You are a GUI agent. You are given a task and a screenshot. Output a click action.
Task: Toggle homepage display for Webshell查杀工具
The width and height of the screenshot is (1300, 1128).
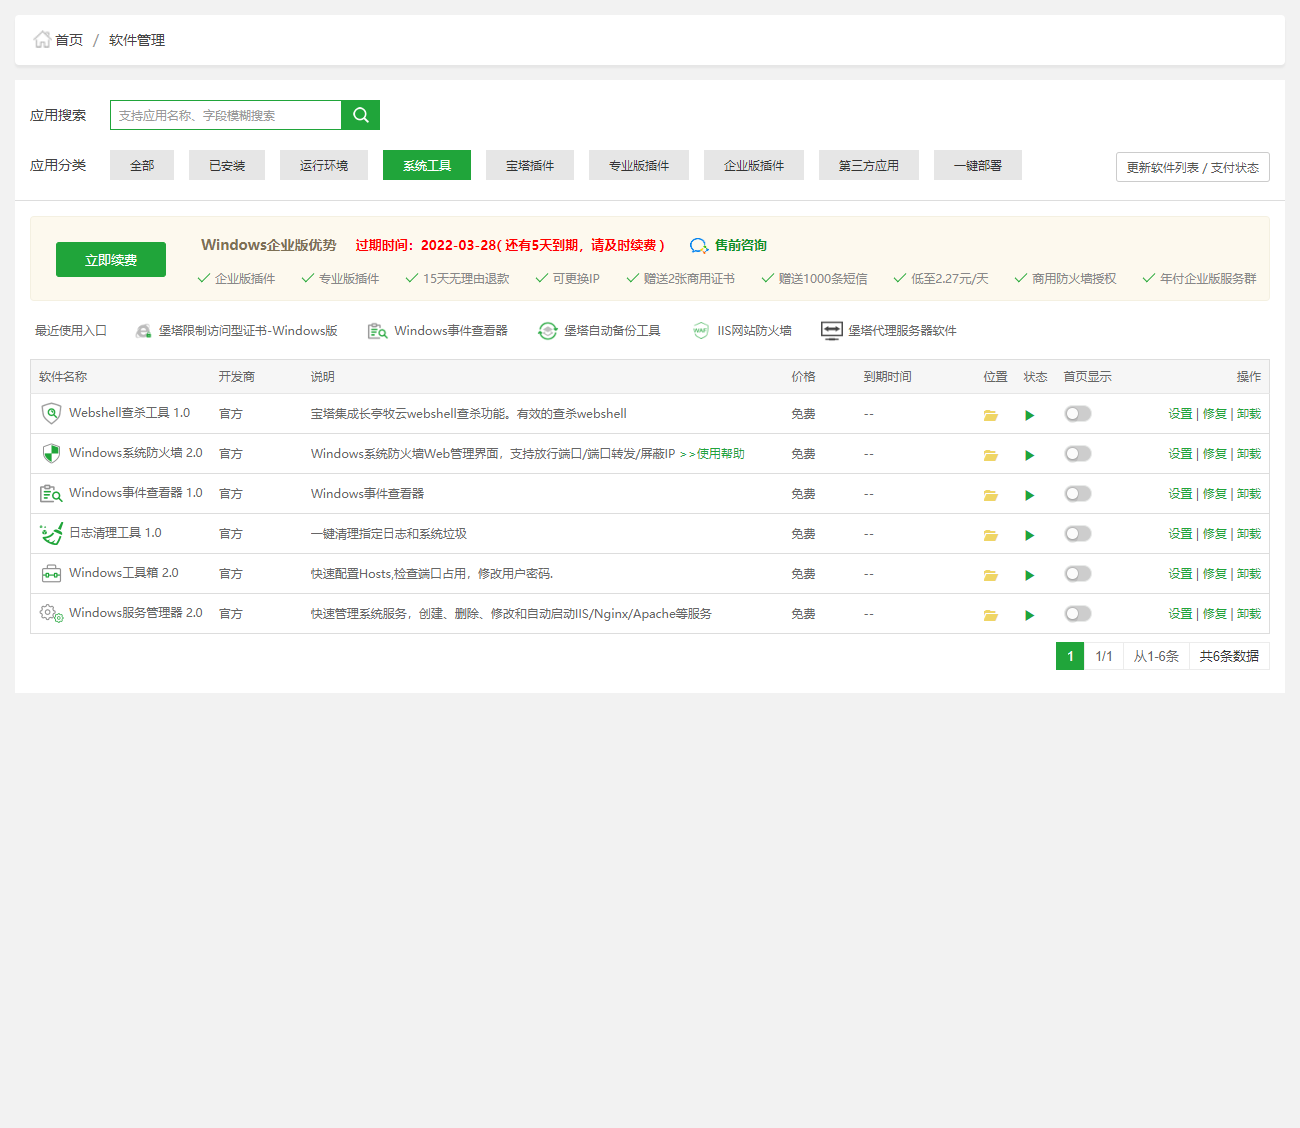pos(1078,413)
